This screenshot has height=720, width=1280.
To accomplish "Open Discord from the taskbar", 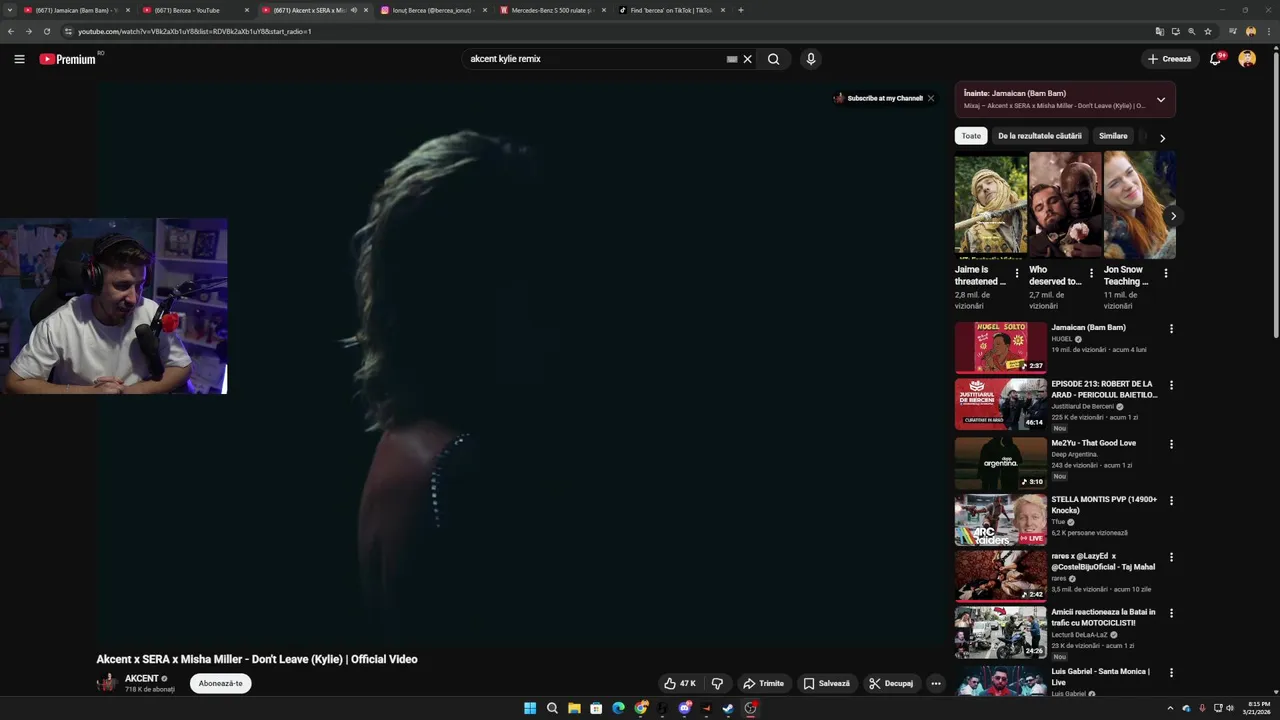I will (685, 709).
